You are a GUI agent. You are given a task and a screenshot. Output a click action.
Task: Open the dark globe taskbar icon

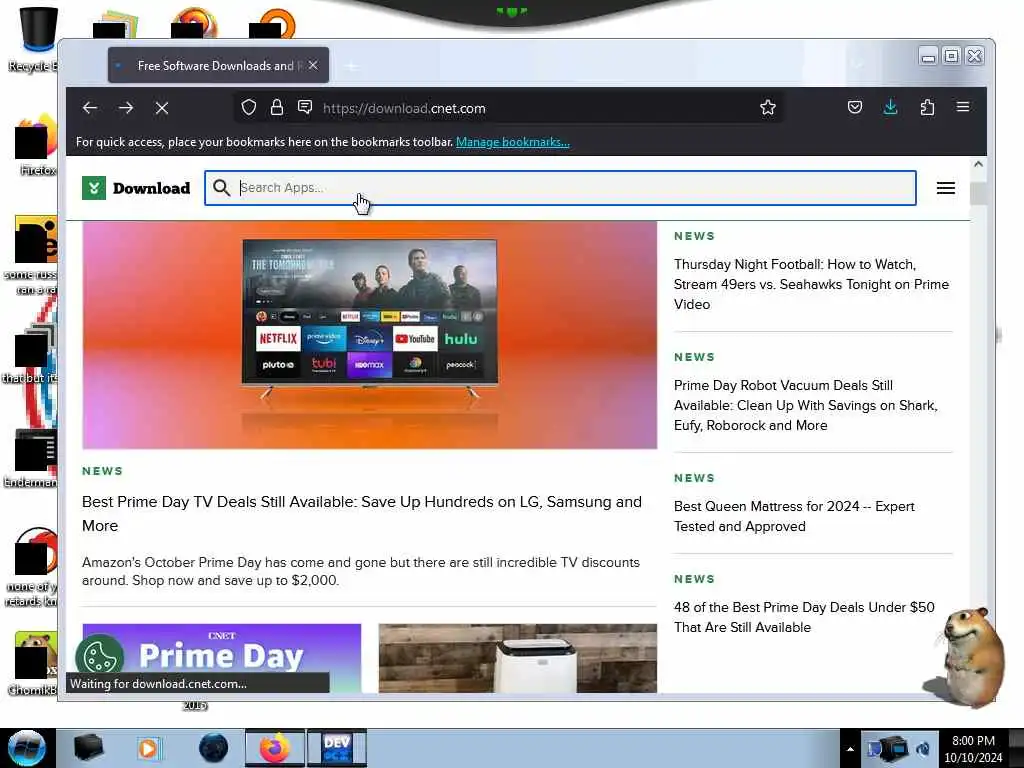tap(214, 748)
